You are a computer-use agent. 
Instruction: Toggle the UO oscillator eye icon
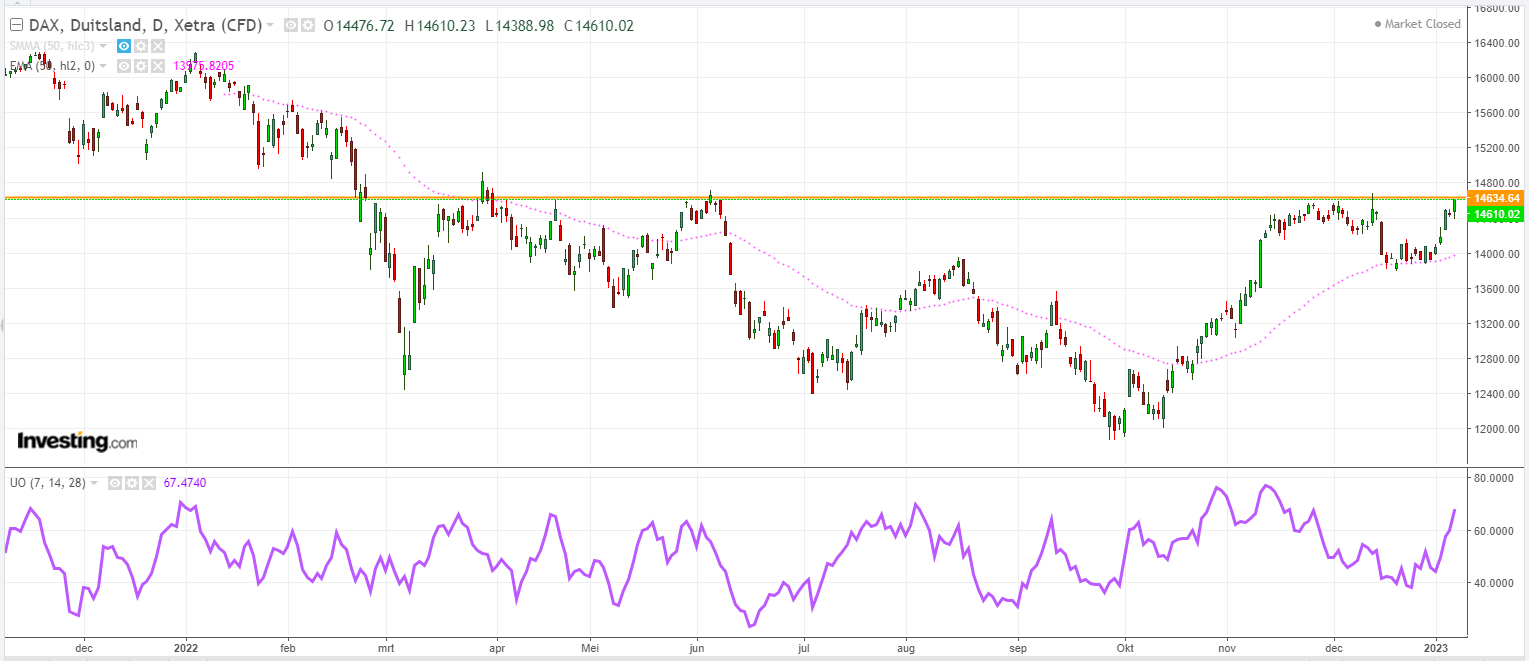click(115, 483)
